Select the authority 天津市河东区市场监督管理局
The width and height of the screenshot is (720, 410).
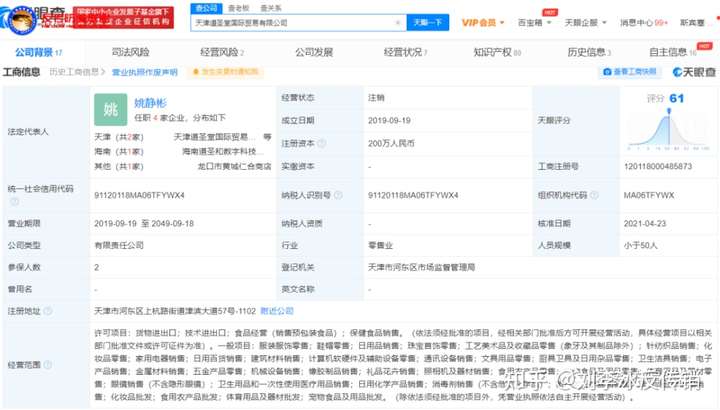pos(422,267)
